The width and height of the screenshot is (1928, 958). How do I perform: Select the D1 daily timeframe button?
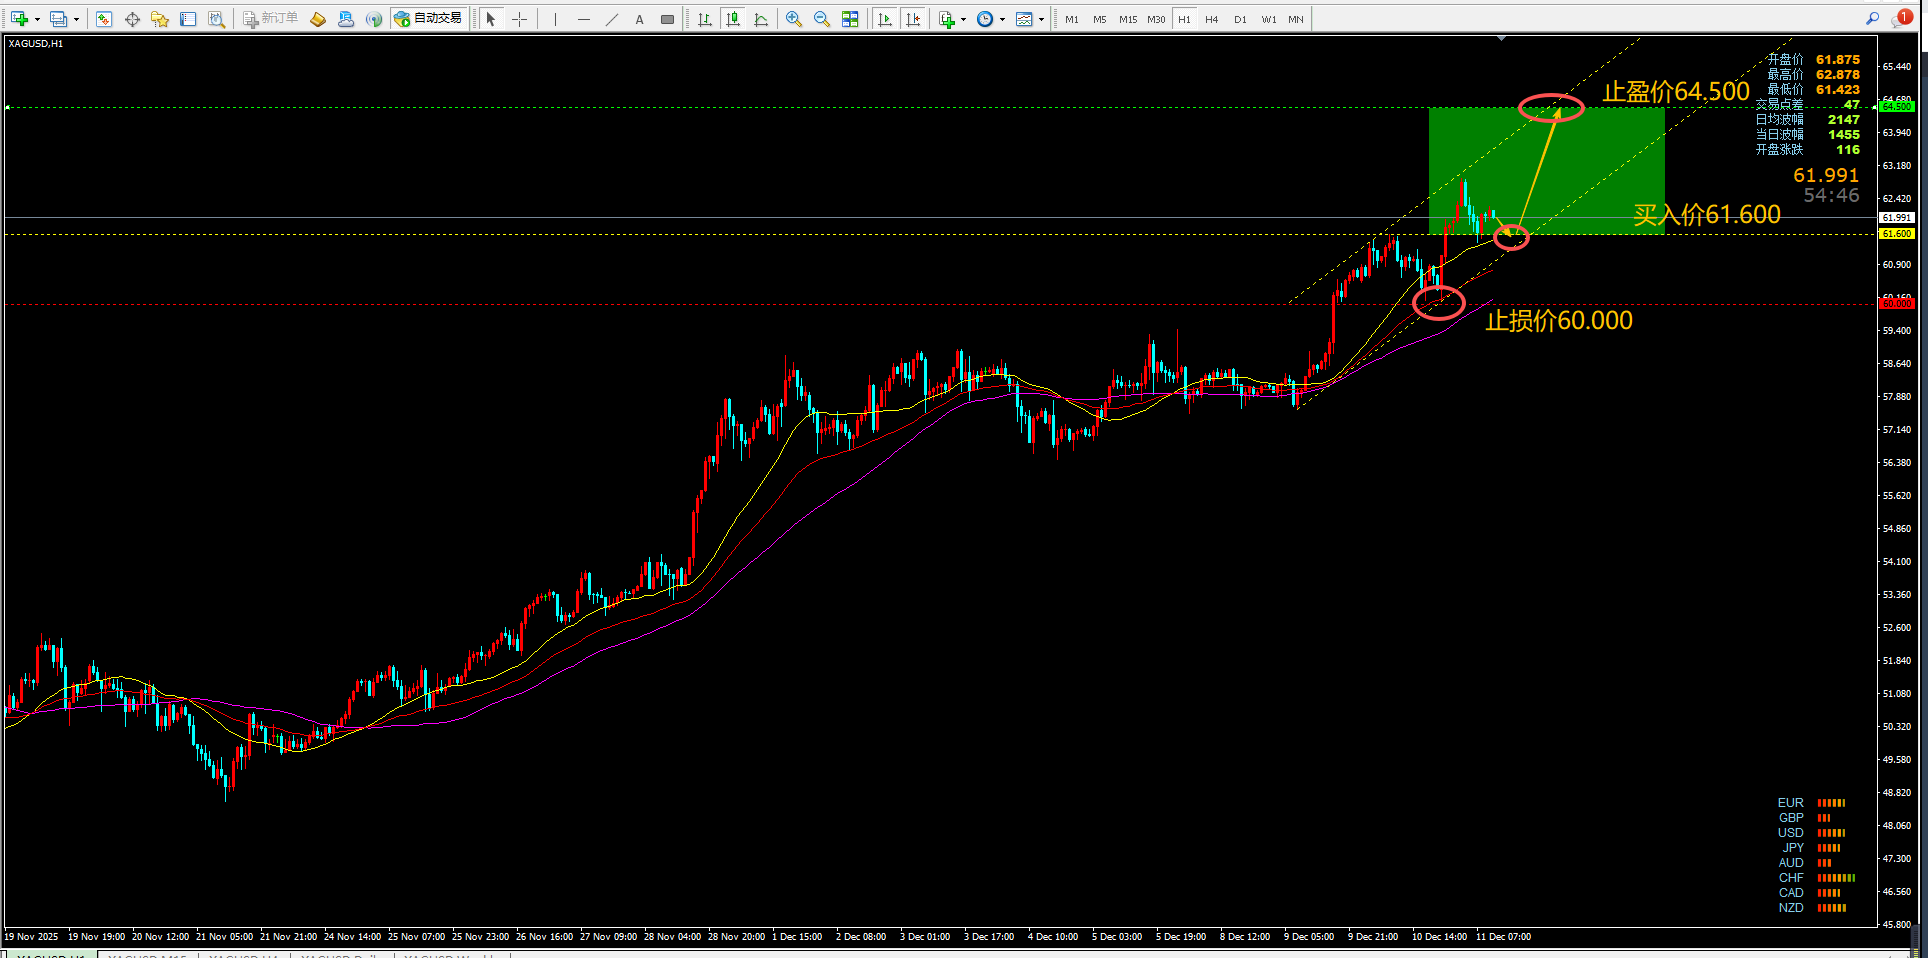[1240, 19]
